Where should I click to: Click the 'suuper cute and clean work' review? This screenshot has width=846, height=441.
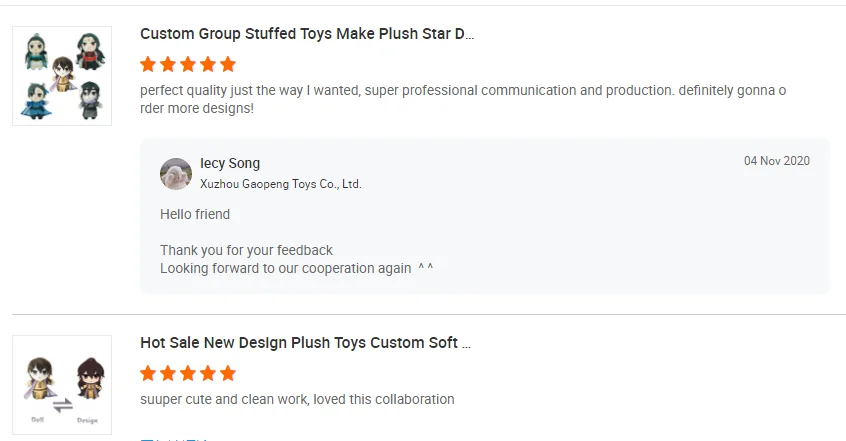coord(297,400)
